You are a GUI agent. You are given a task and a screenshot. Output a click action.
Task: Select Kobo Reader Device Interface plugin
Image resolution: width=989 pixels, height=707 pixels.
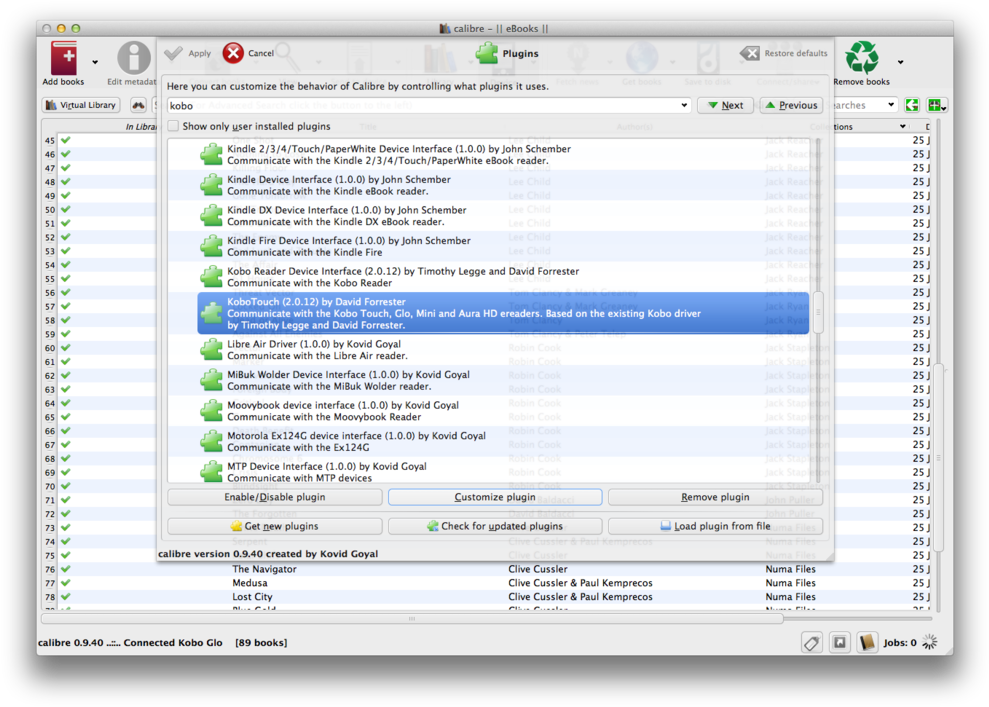tap(503, 277)
